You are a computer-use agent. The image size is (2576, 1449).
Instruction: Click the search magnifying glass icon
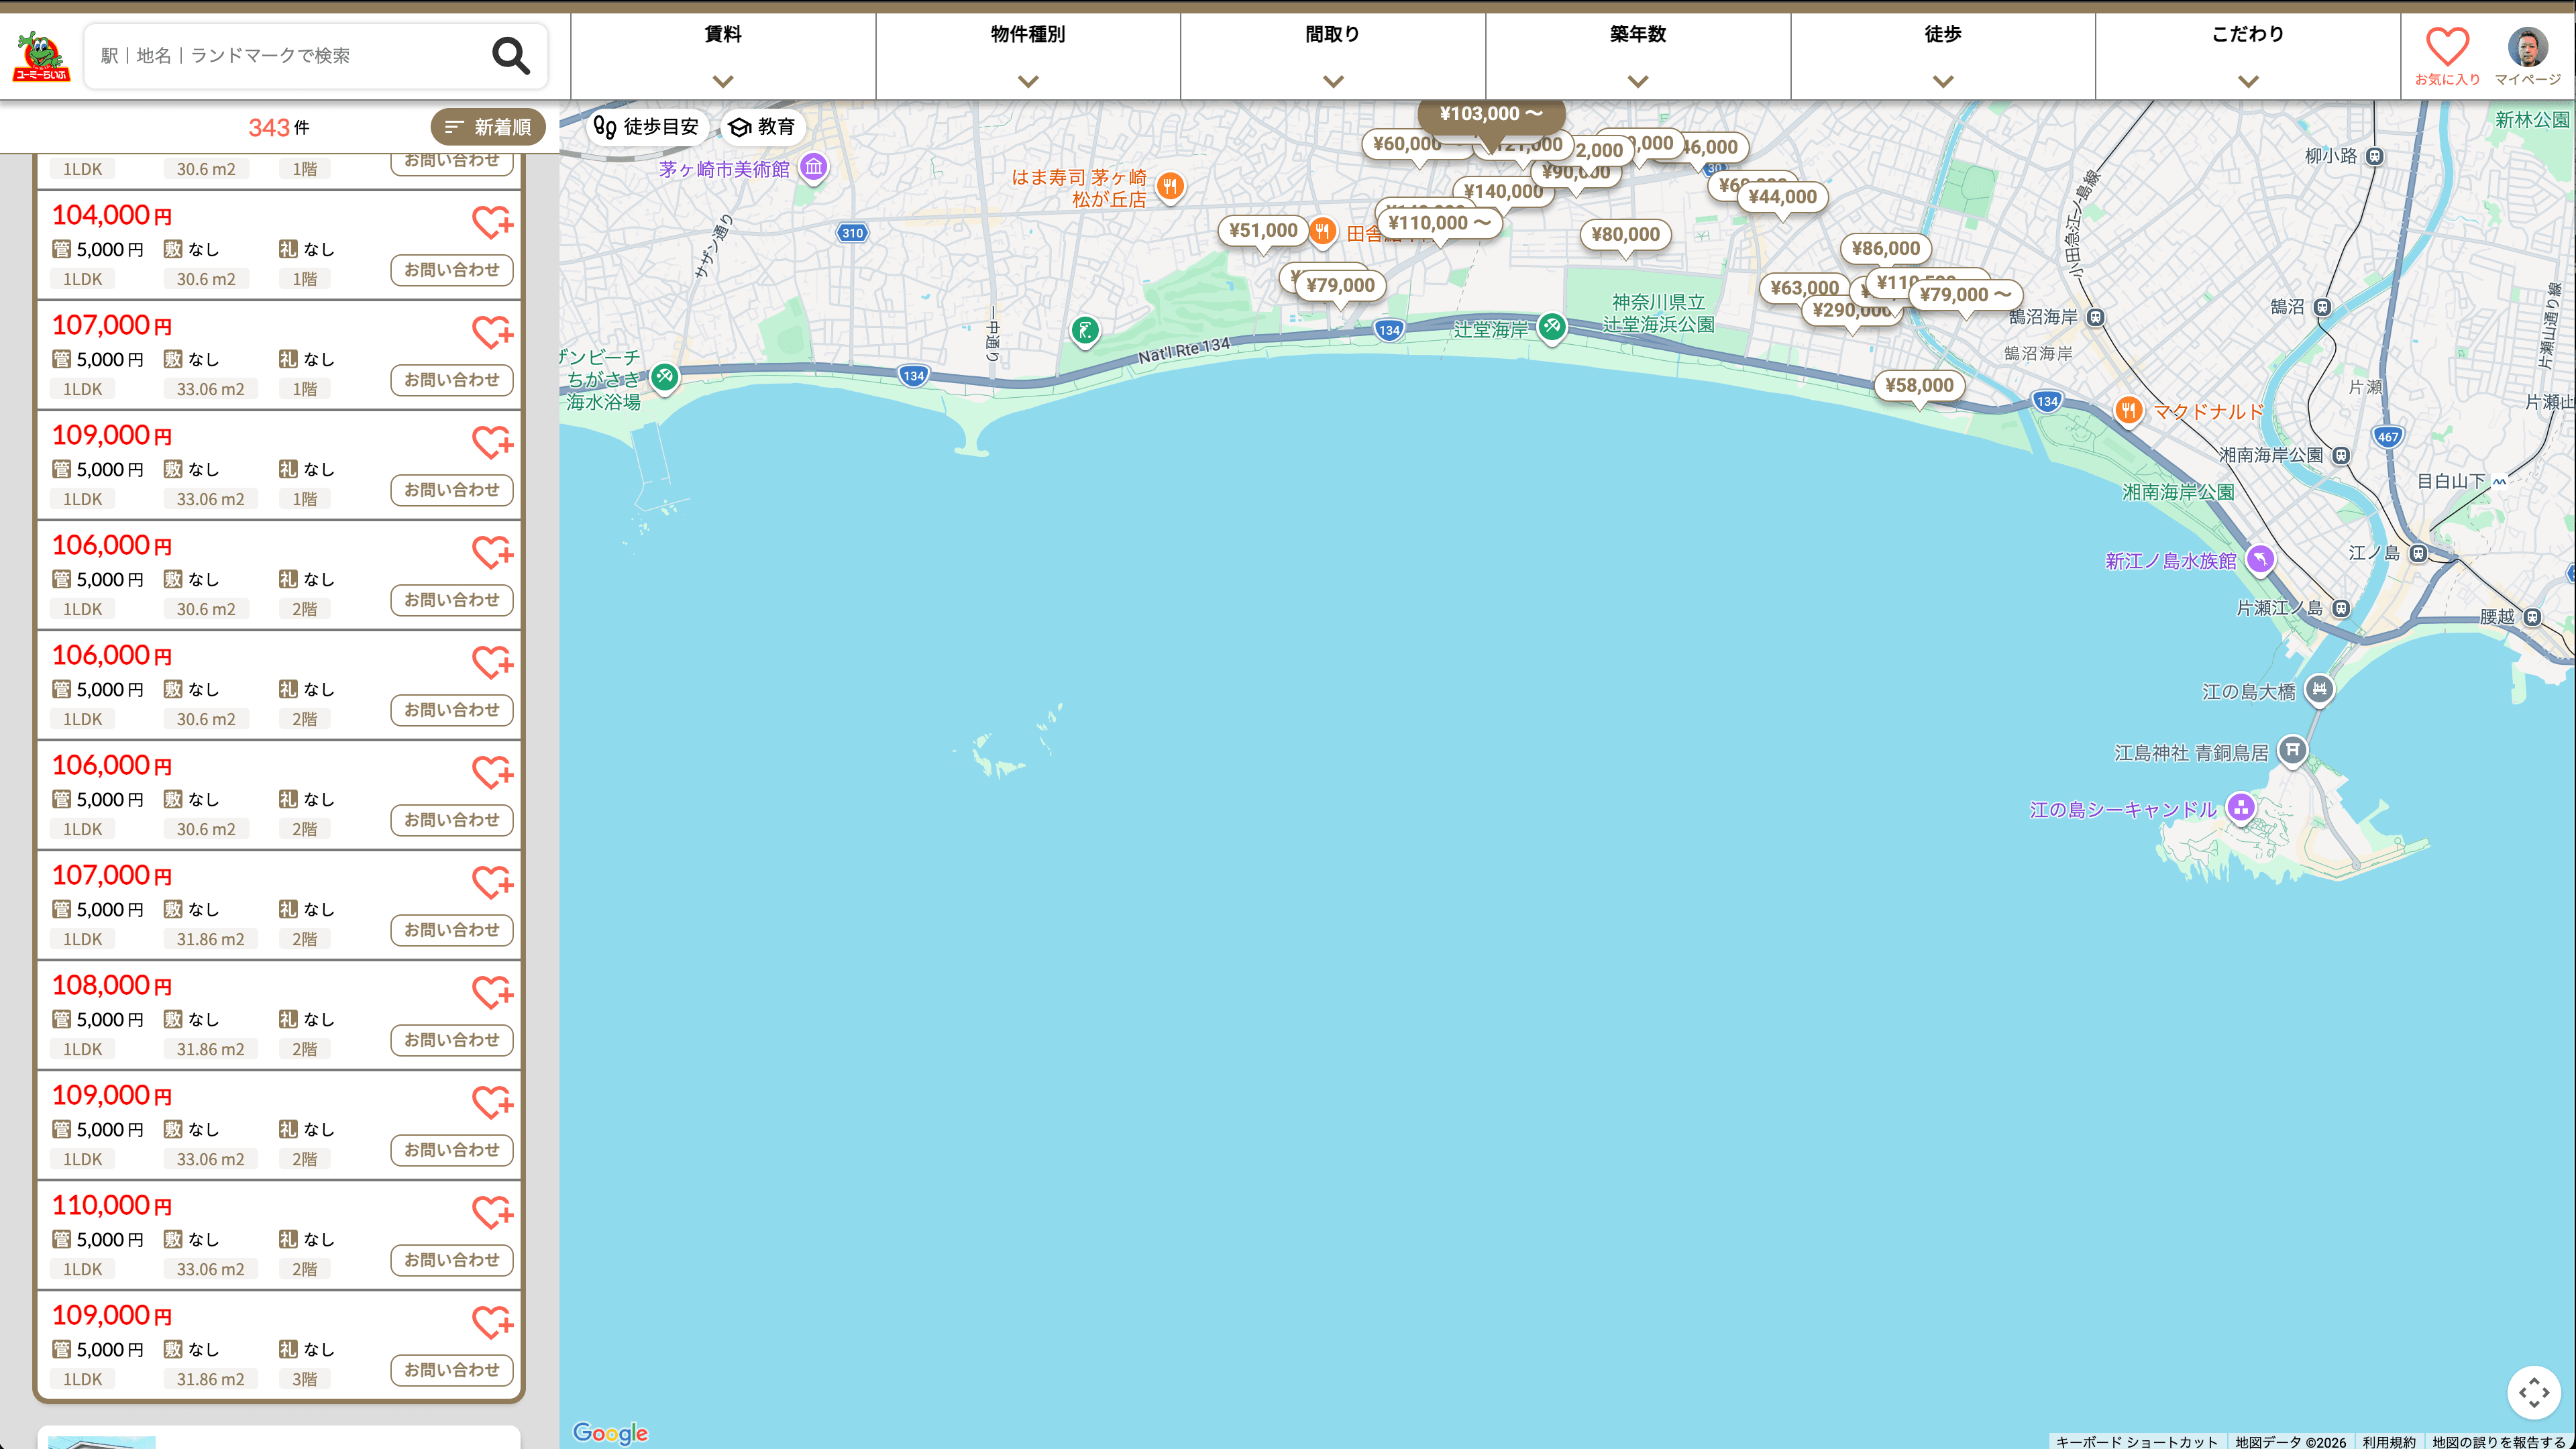click(x=511, y=56)
